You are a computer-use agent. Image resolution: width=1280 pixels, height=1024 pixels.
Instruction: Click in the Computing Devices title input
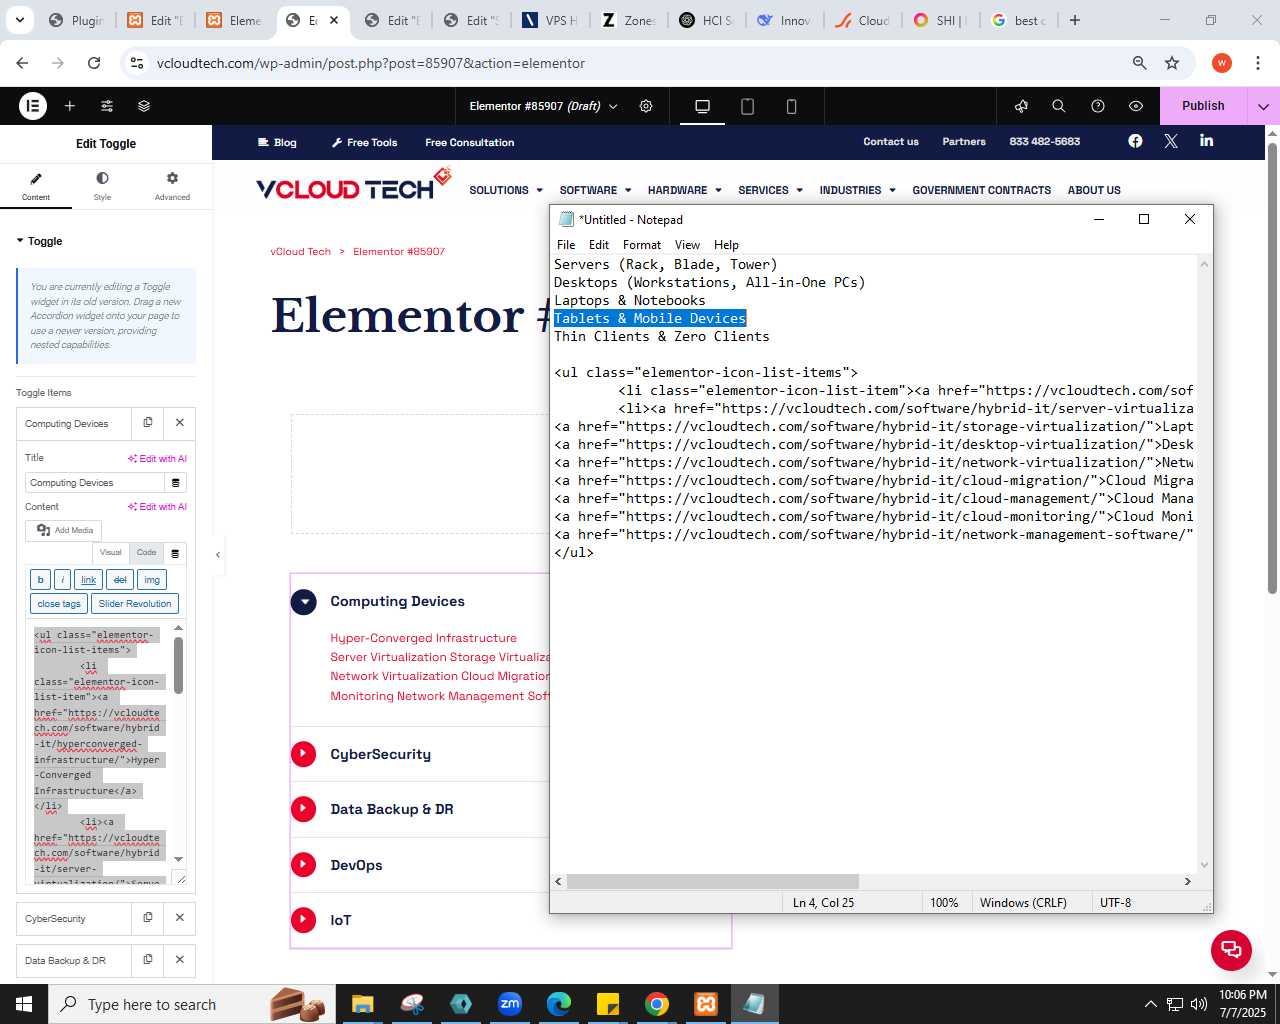pos(96,483)
